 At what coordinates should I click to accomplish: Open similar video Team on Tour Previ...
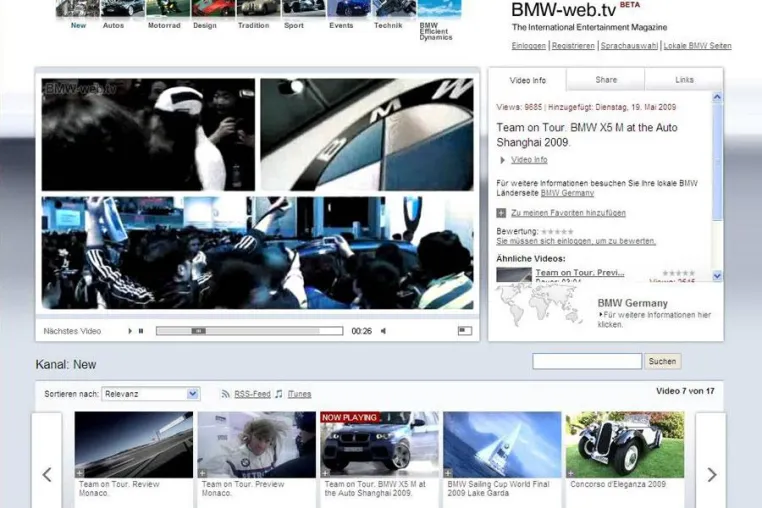(x=580, y=273)
